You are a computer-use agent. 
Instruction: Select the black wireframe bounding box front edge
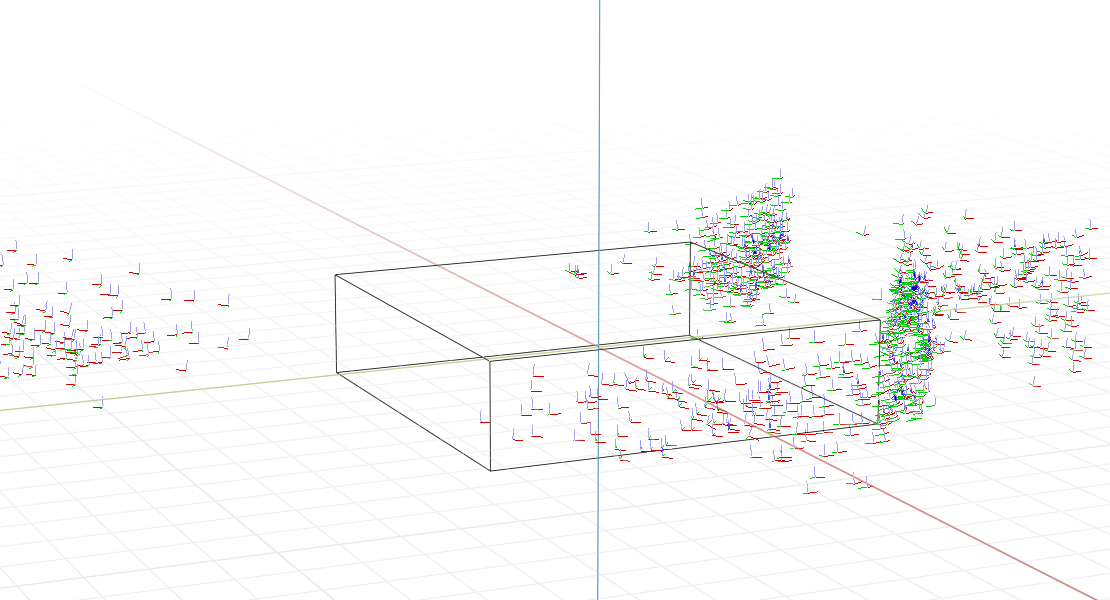(x=490, y=415)
